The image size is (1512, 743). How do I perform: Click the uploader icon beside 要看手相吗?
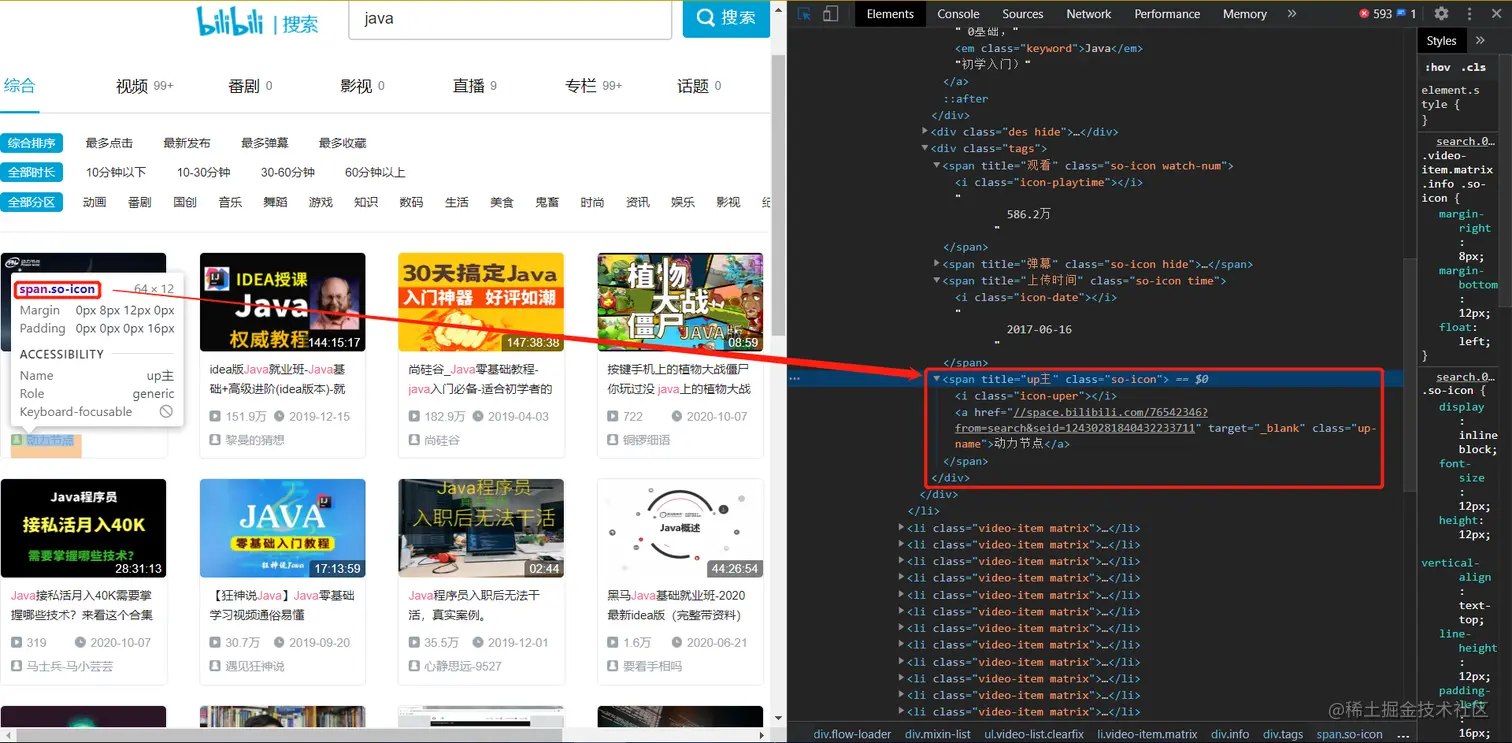(613, 666)
